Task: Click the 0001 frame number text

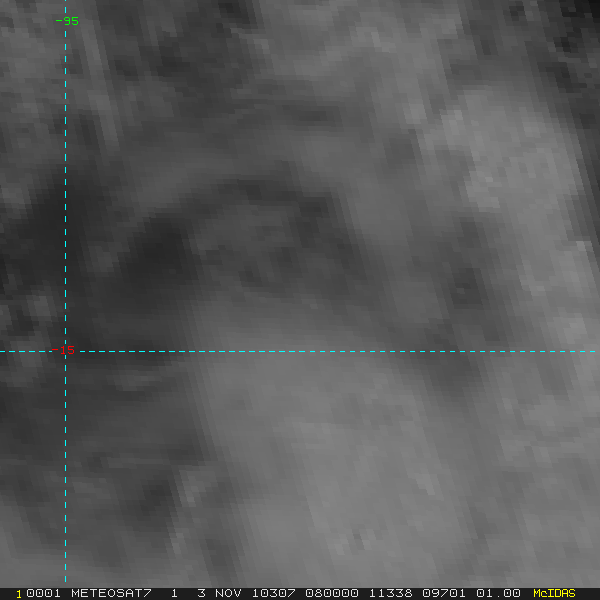Action: coord(43,593)
